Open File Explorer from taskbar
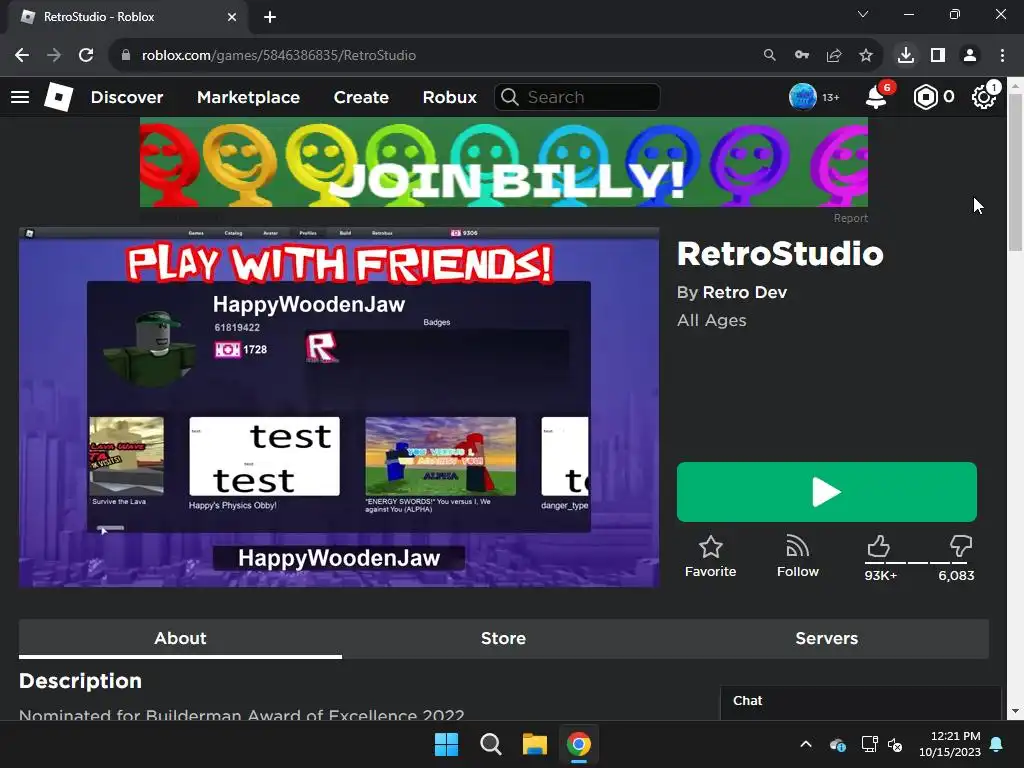The width and height of the screenshot is (1024, 768). coord(534,744)
